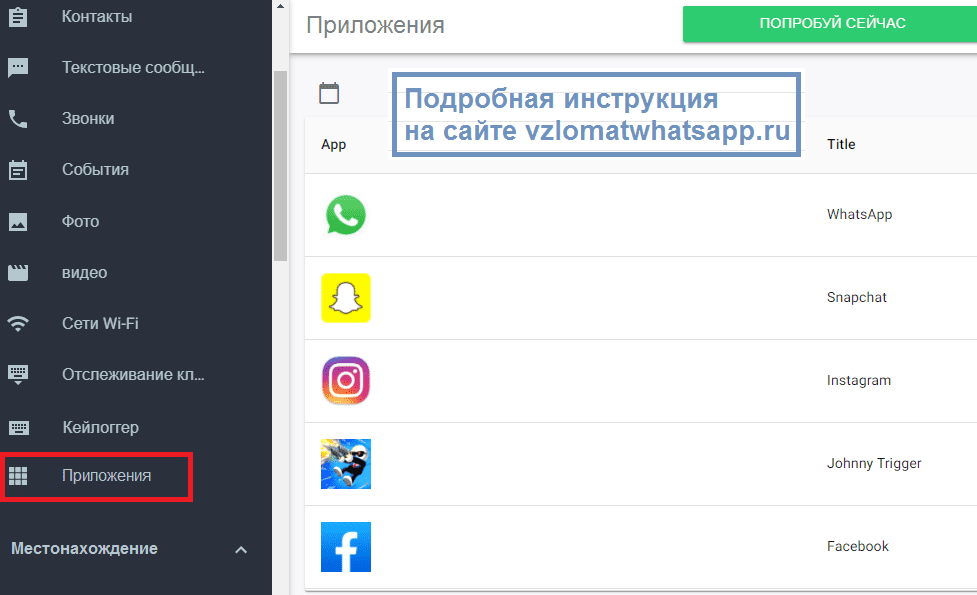Viewport: 977px width, 595px height.
Task: Click the Кейлоггер keyboard icon
Action: coord(19,427)
